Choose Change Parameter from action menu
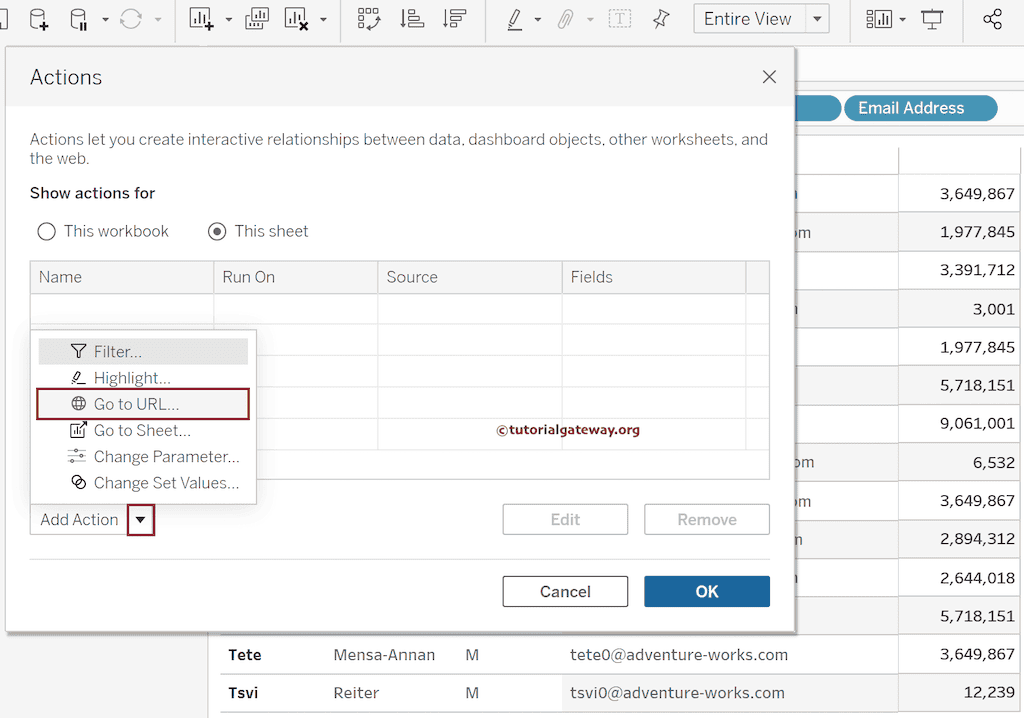 click(160, 456)
